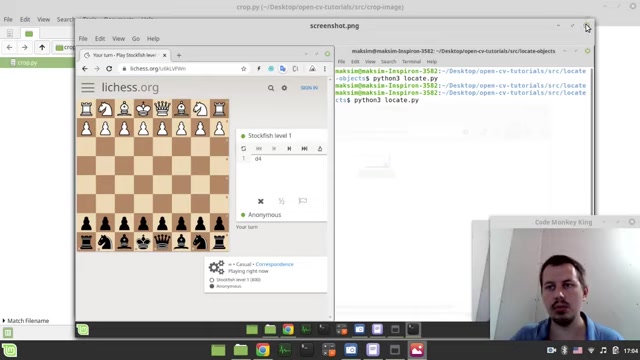Click the abort game X icon

260,201
